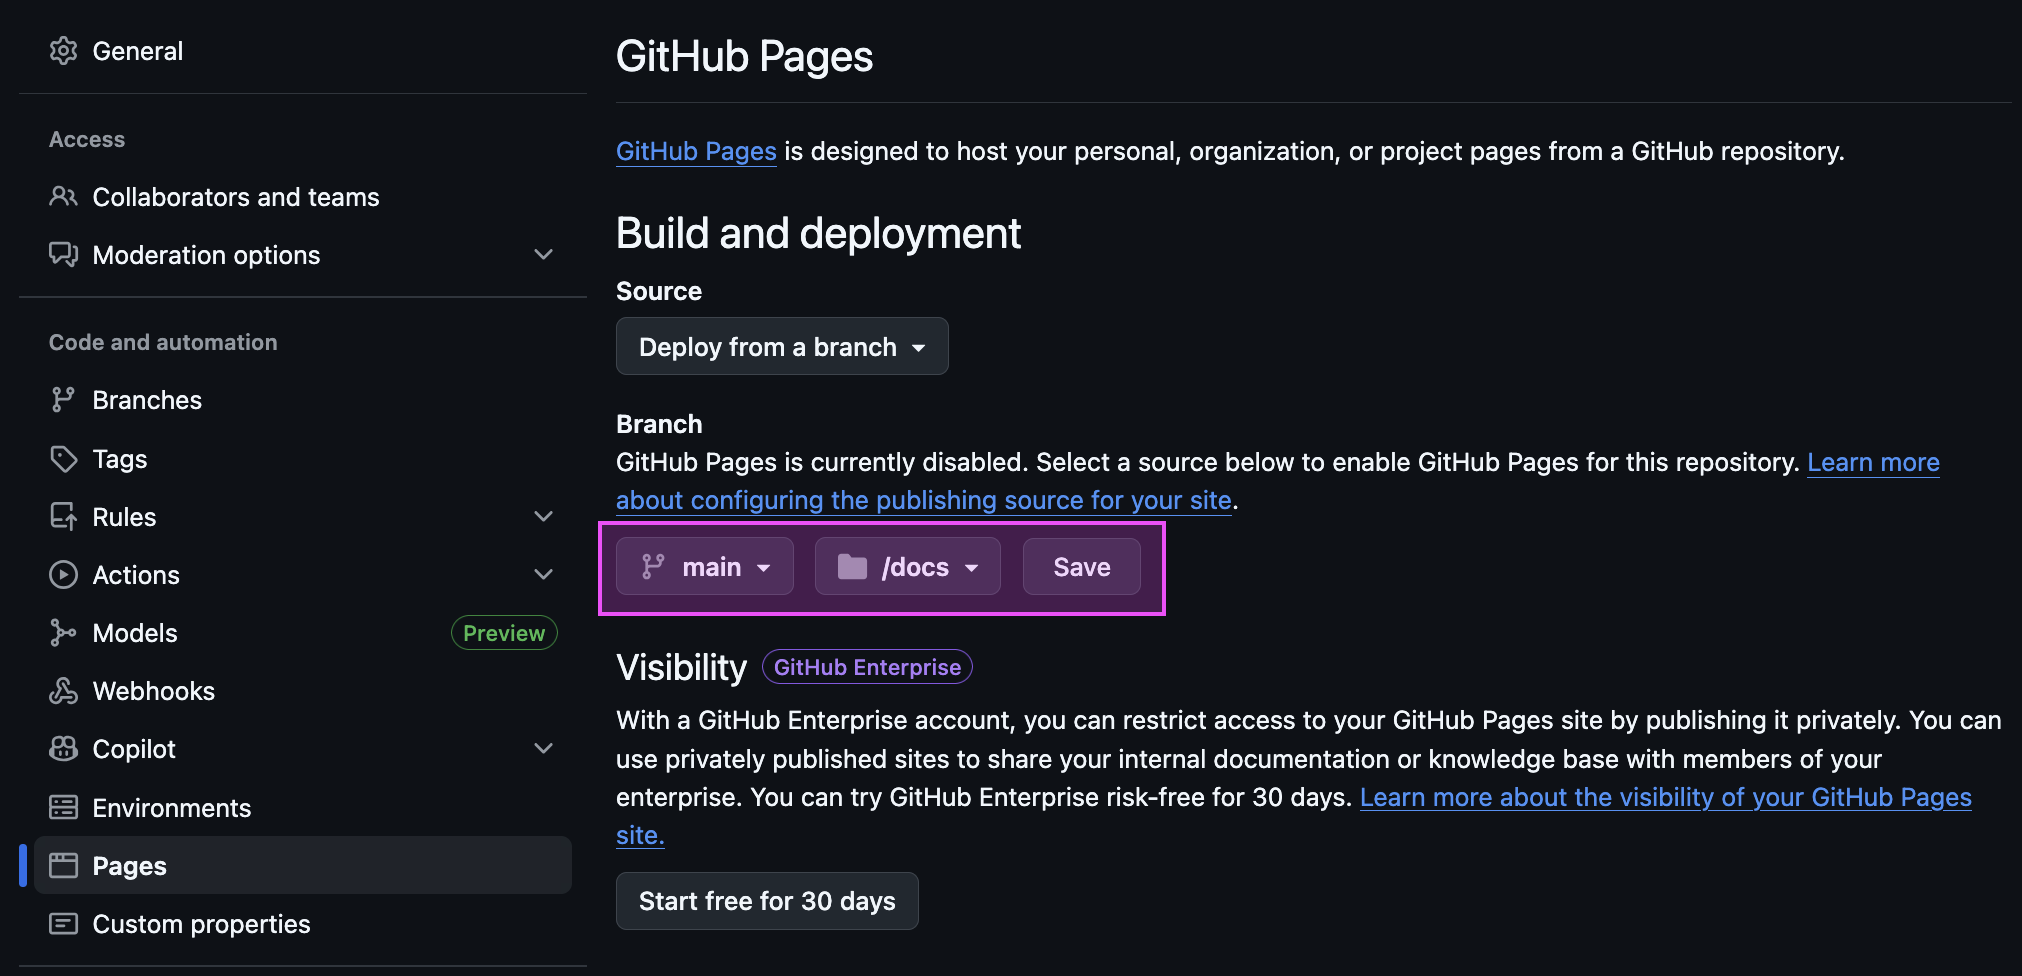Expand the Actions section chevron
Screen dimensions: 2022x976
pyautogui.click(x=543, y=575)
